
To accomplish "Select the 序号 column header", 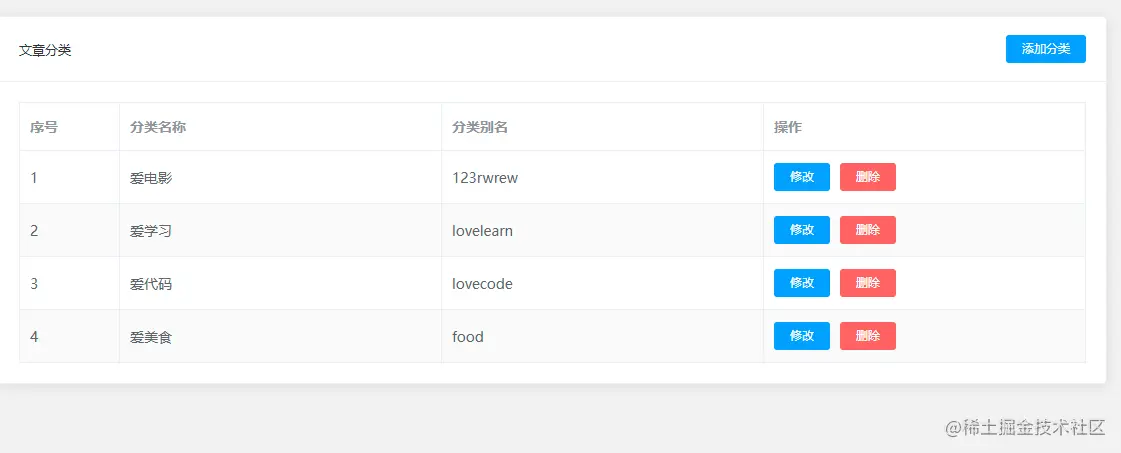I will pyautogui.click(x=44, y=127).
